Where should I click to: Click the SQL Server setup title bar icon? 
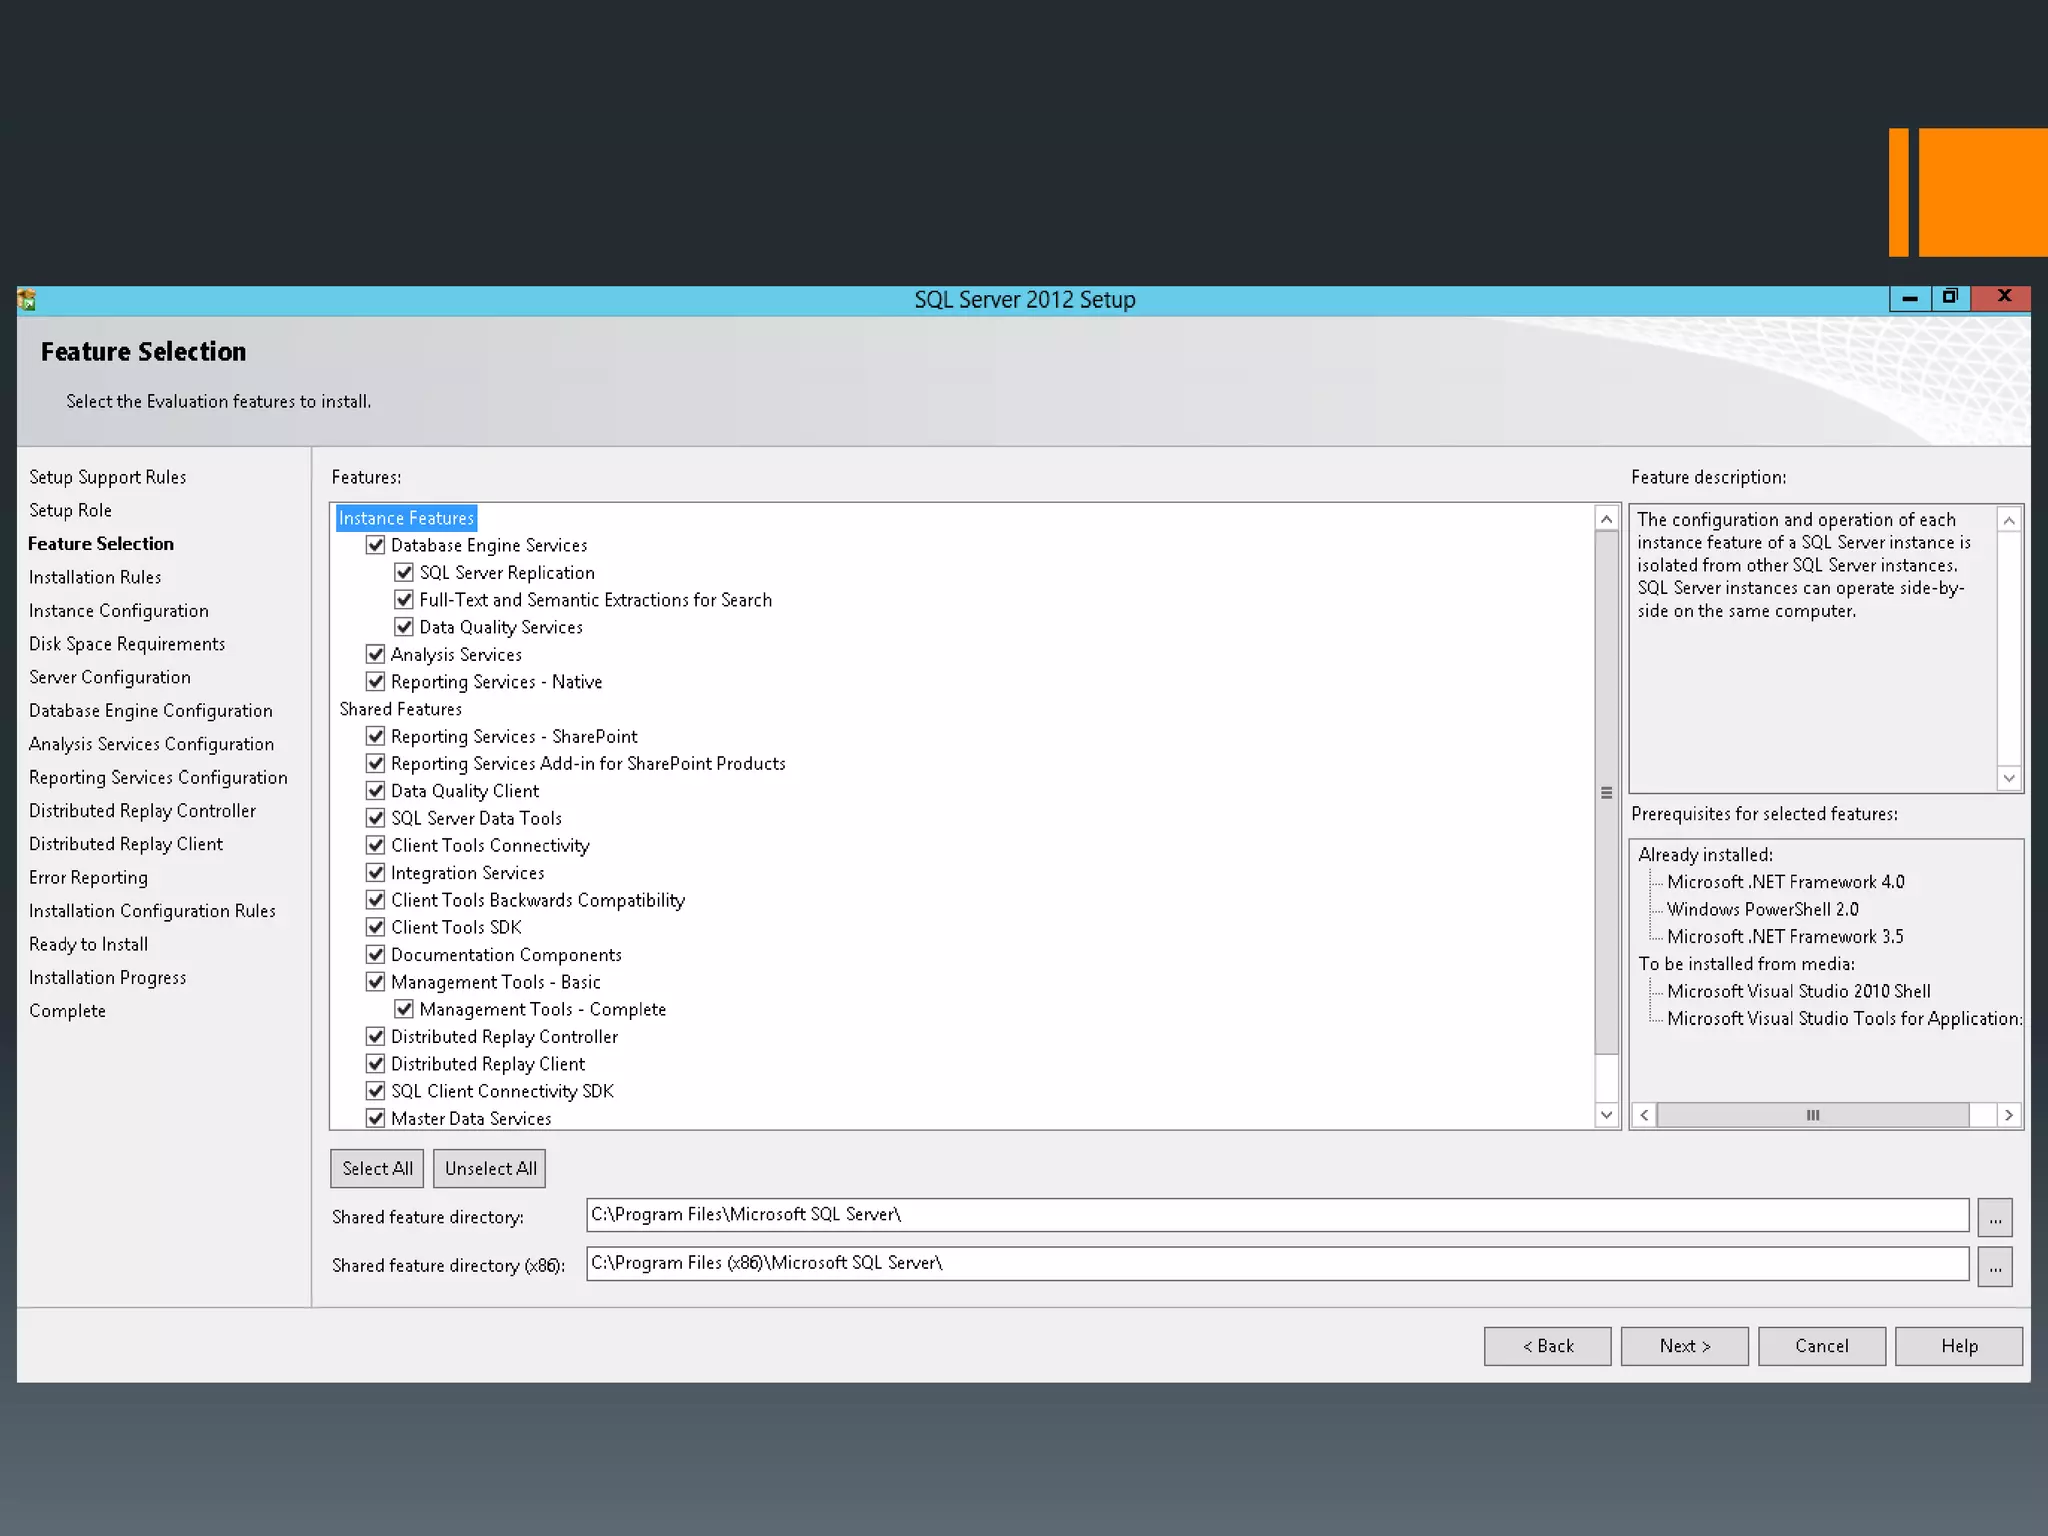coord(27,300)
